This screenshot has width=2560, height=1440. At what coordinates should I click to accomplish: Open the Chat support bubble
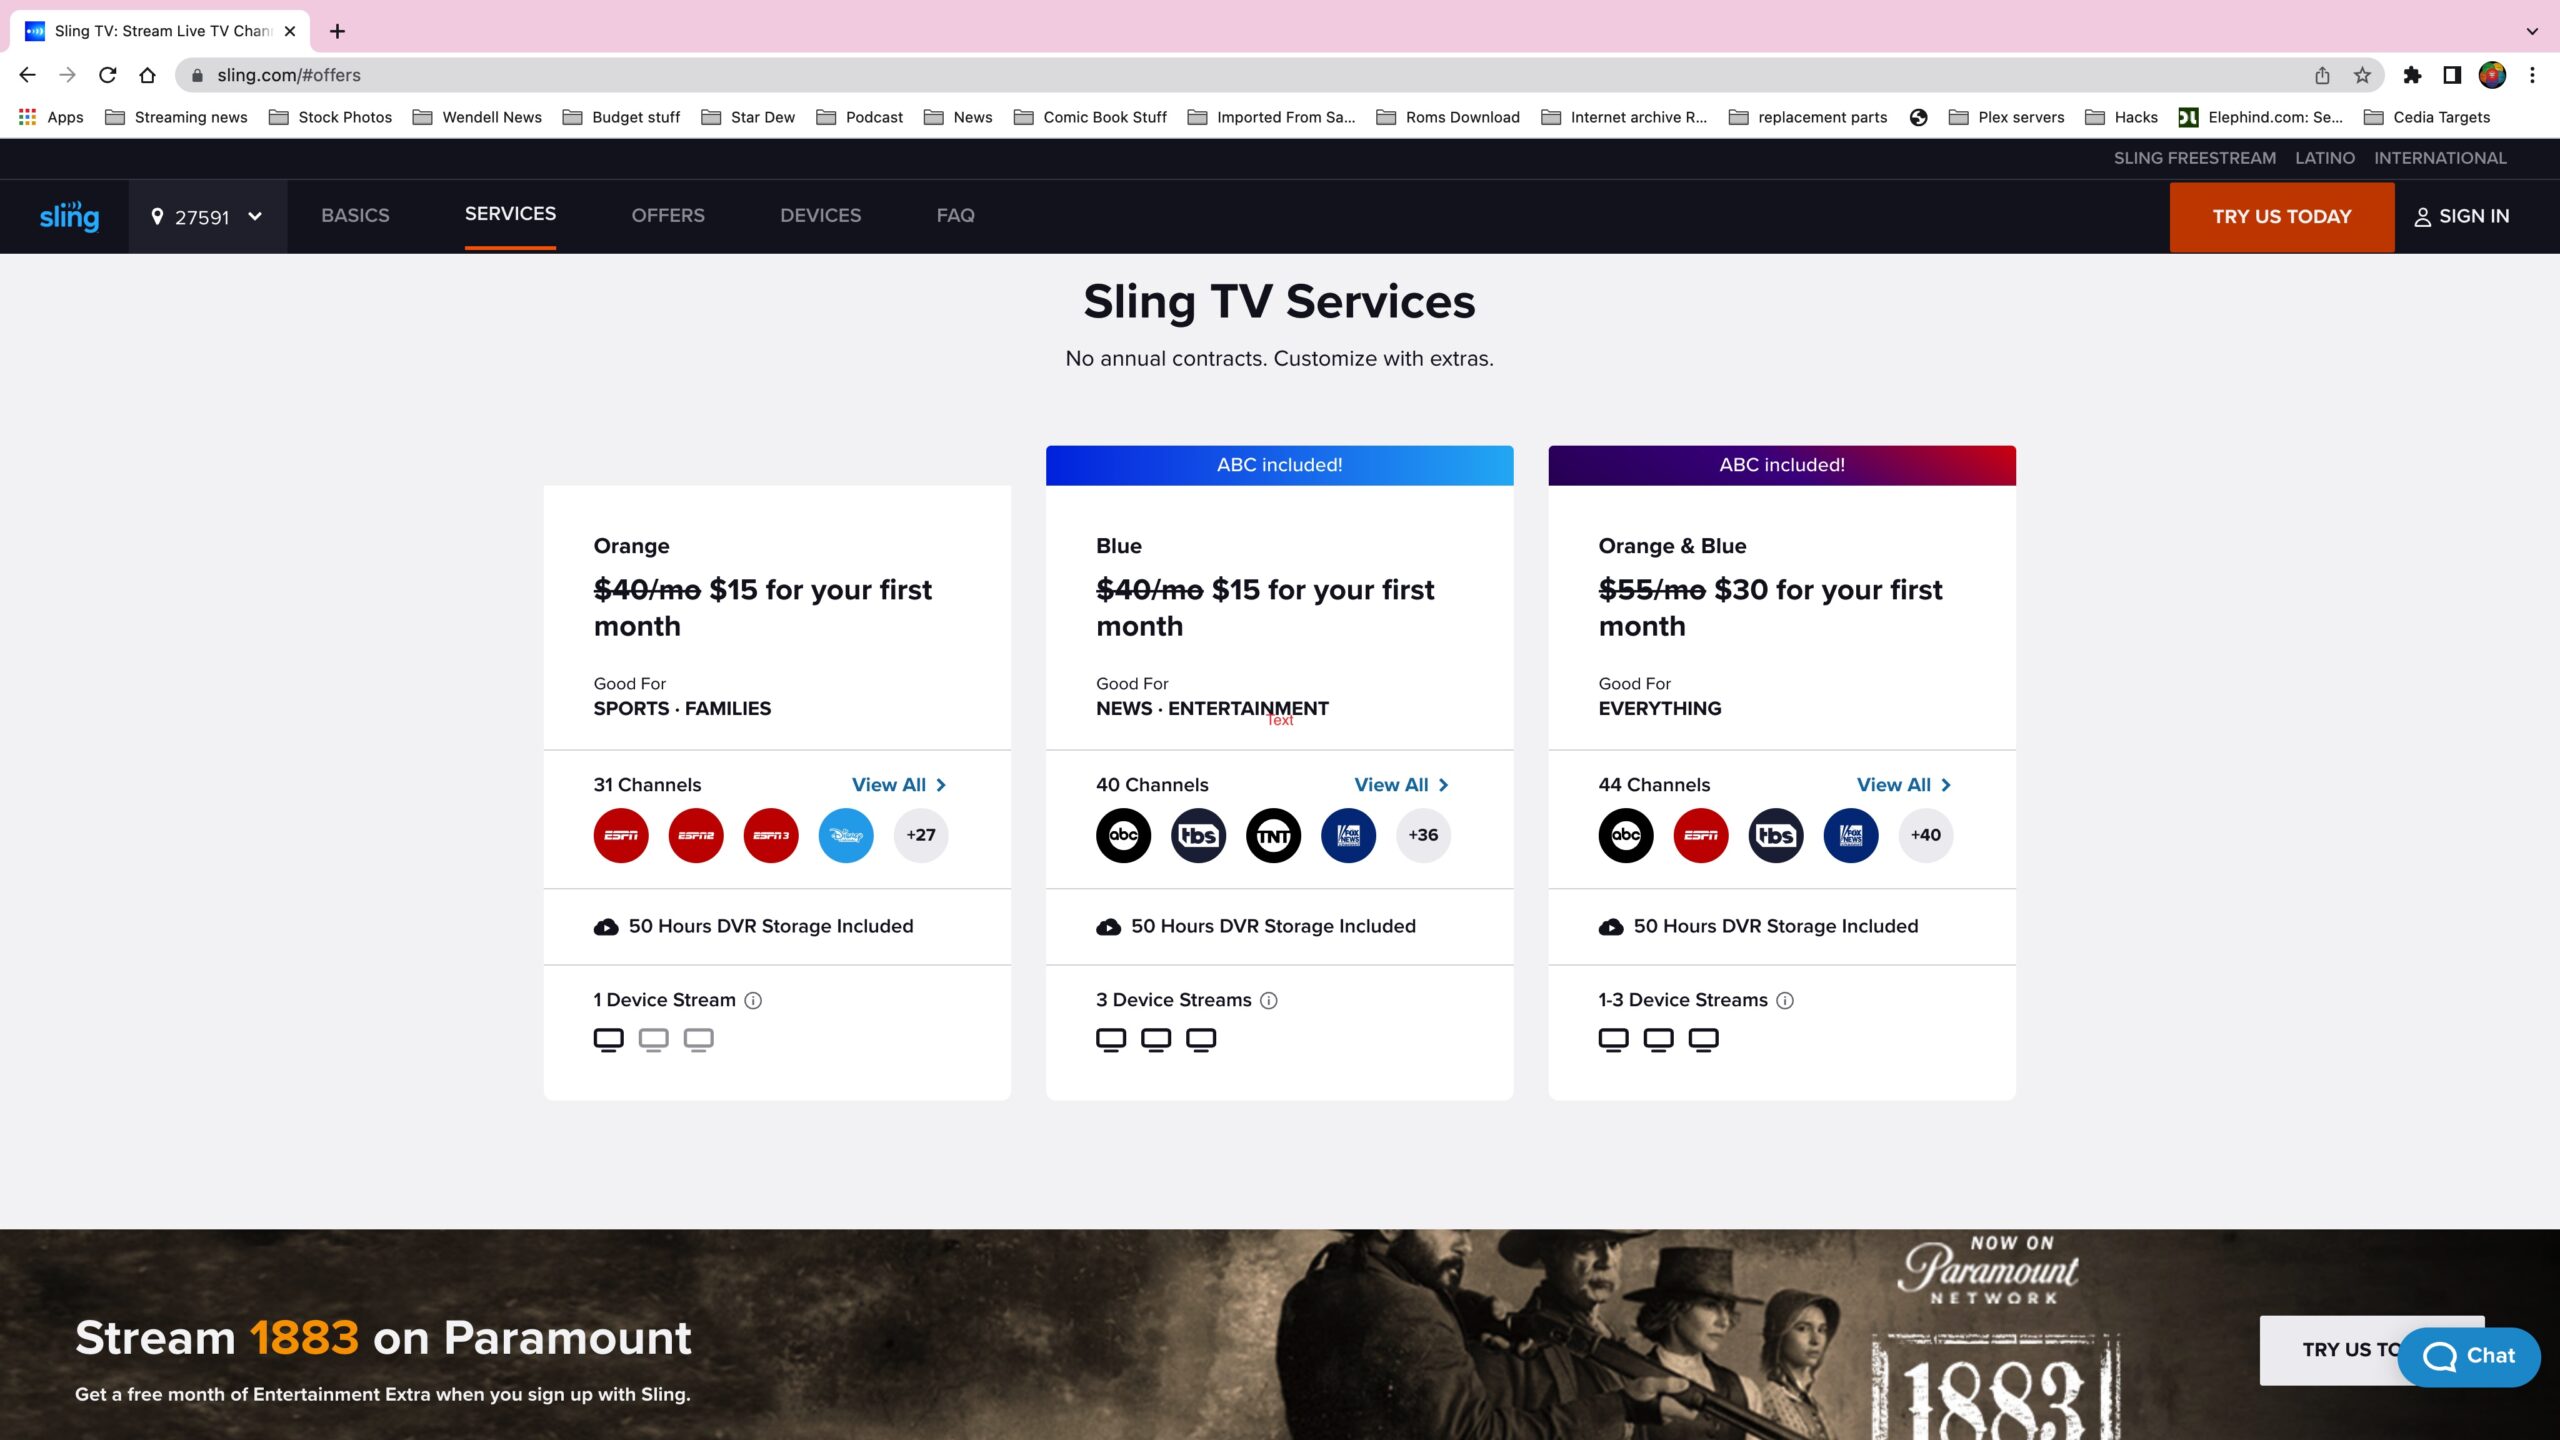(2468, 1357)
